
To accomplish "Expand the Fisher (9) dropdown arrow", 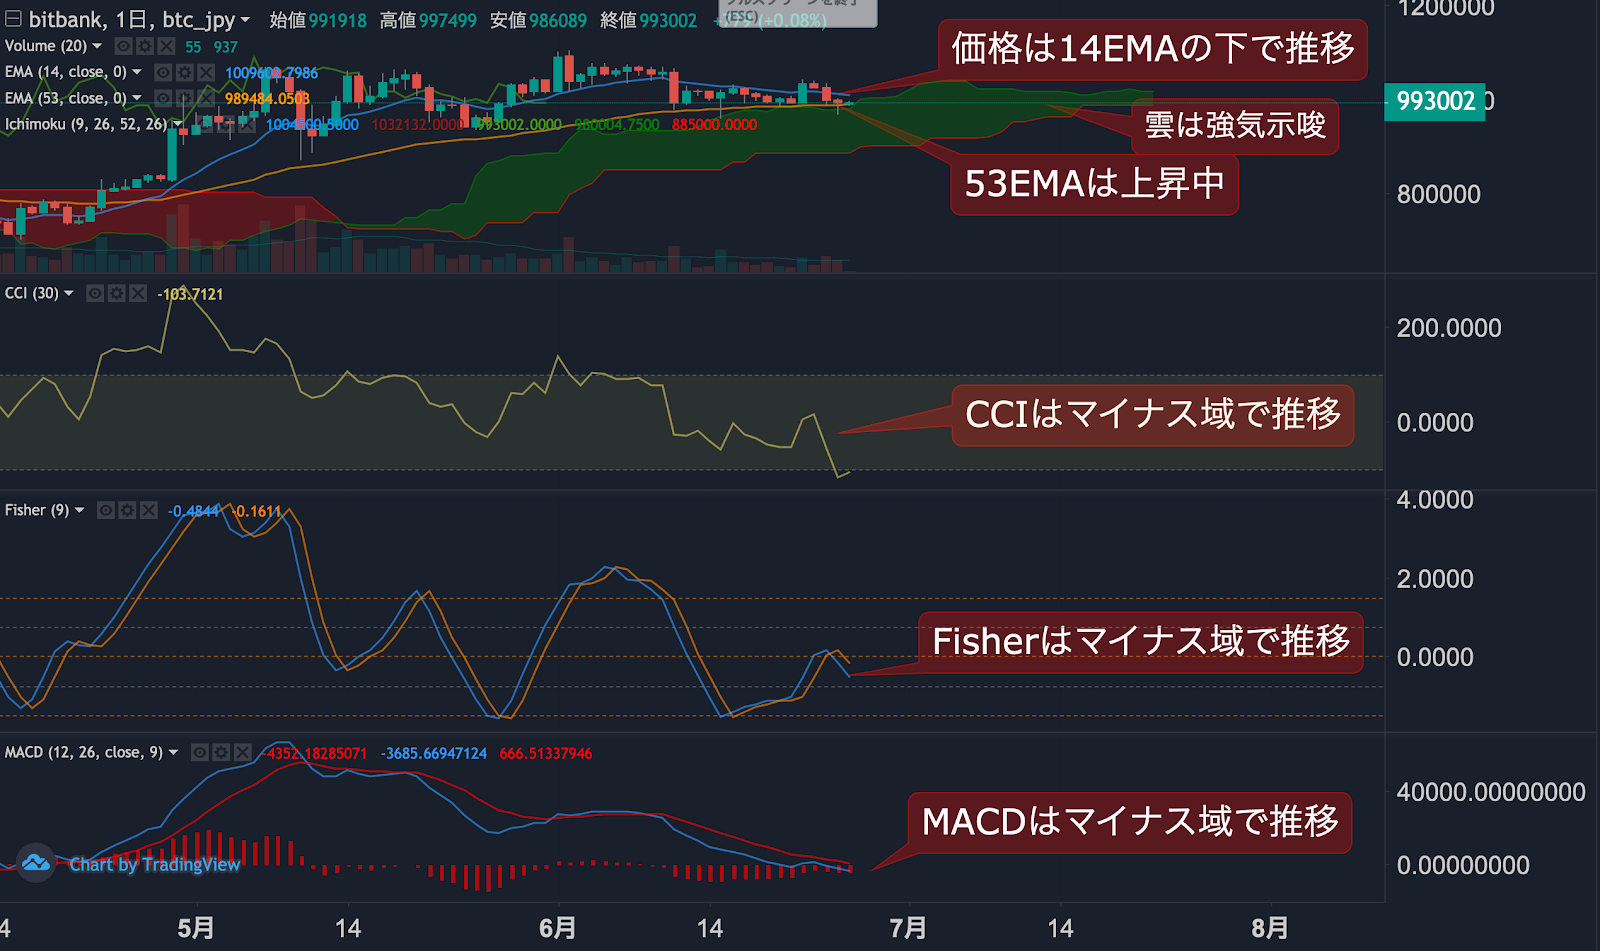I will (x=79, y=510).
